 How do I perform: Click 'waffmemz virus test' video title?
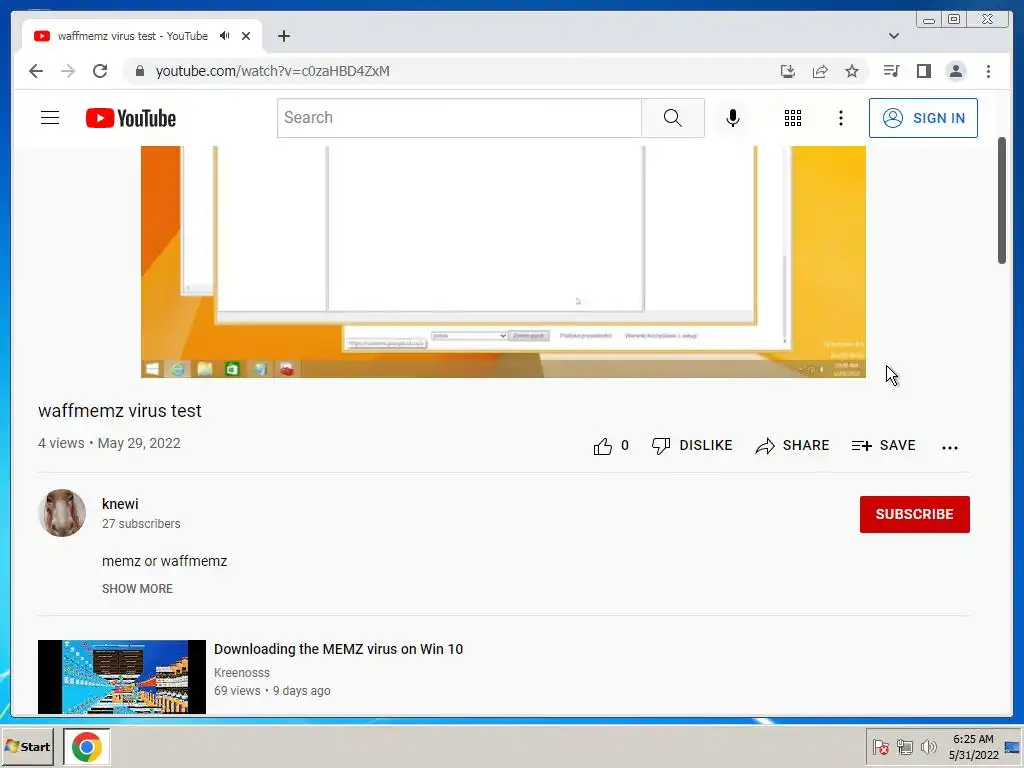[x=120, y=411]
